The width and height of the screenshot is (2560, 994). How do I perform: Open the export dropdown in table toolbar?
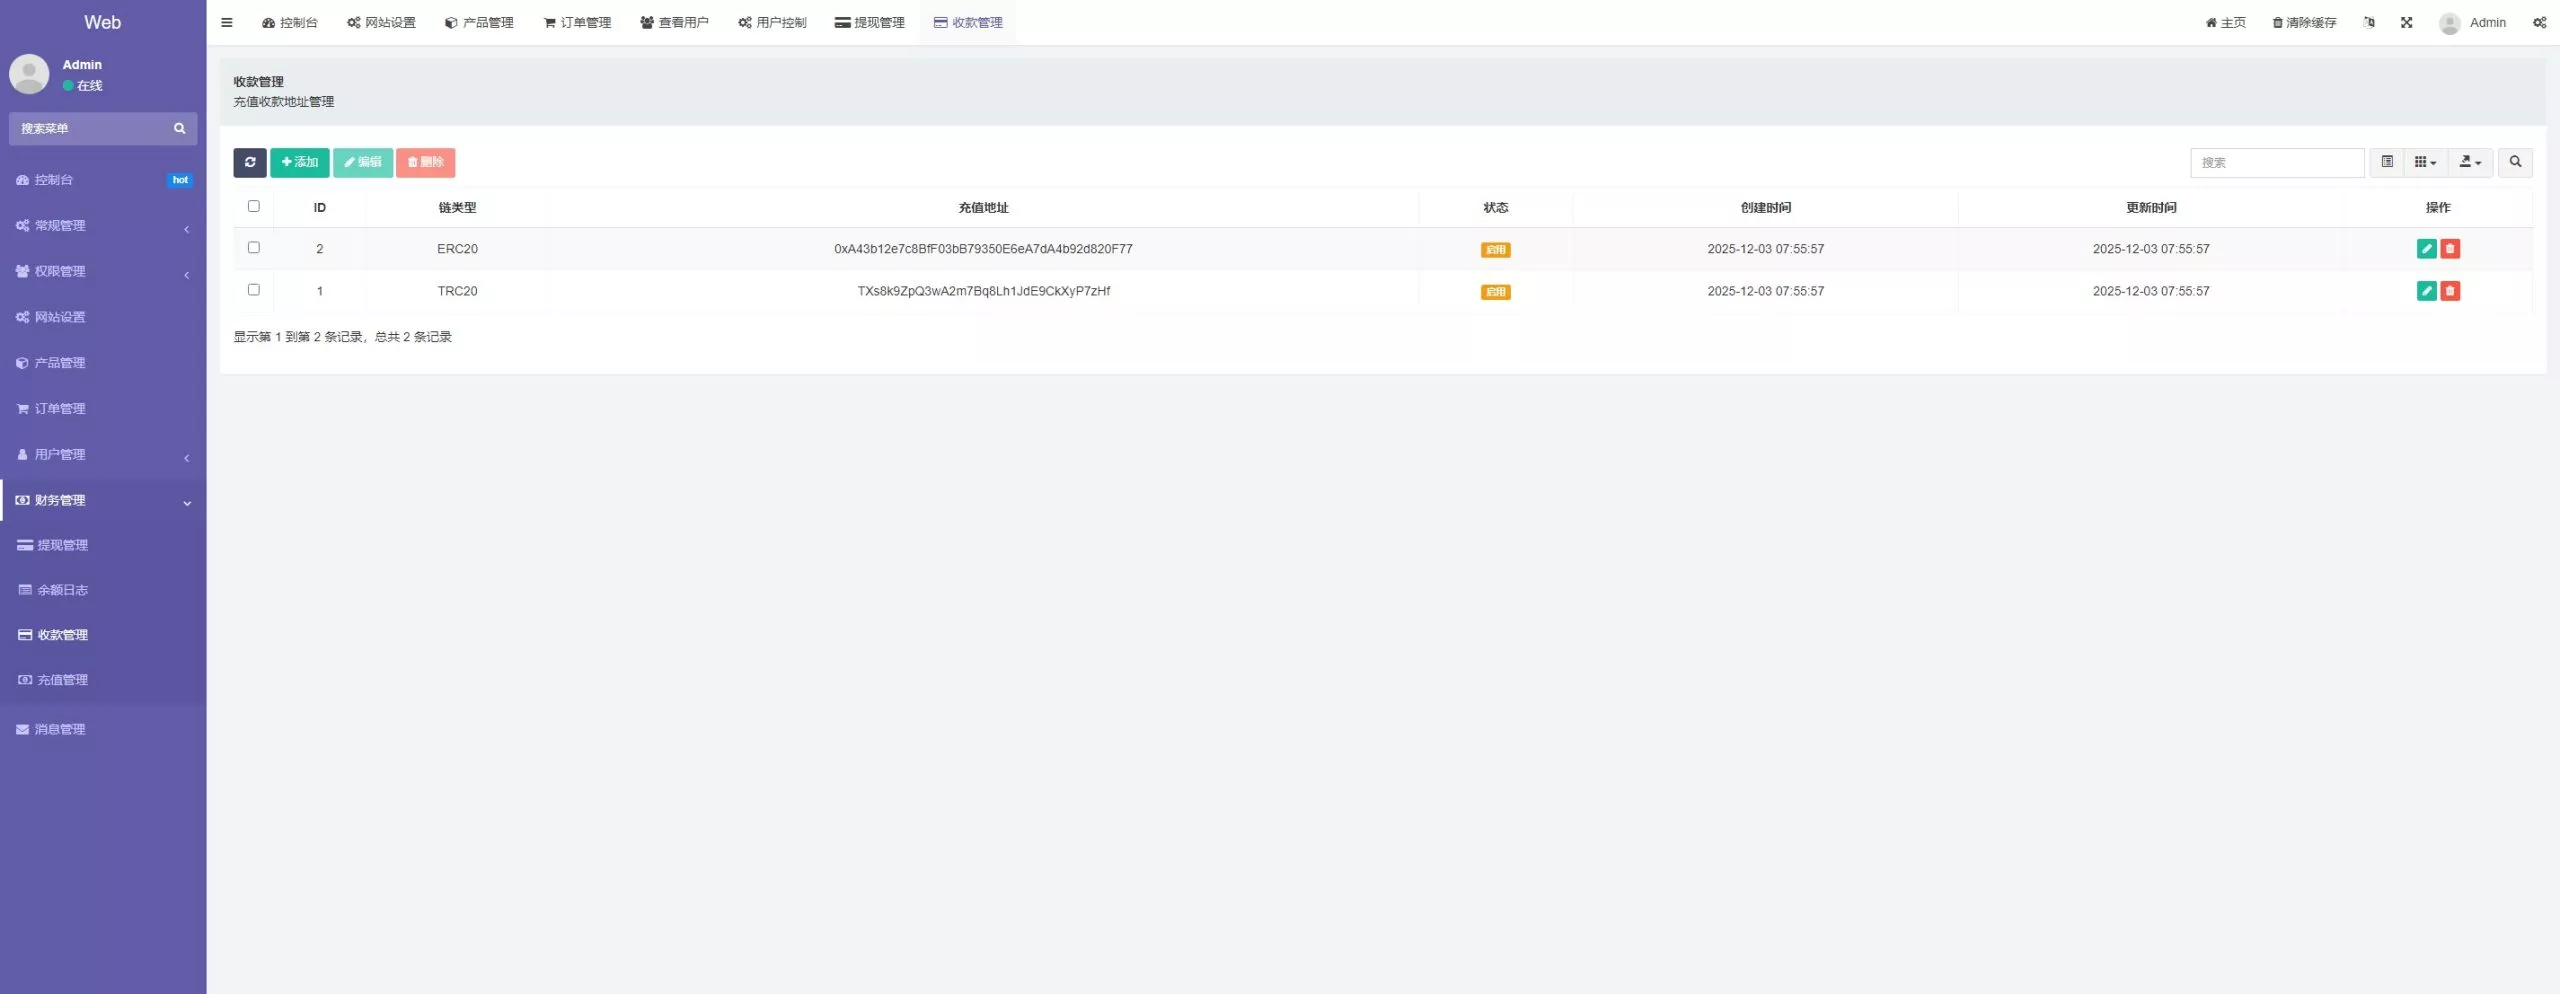[2470, 162]
